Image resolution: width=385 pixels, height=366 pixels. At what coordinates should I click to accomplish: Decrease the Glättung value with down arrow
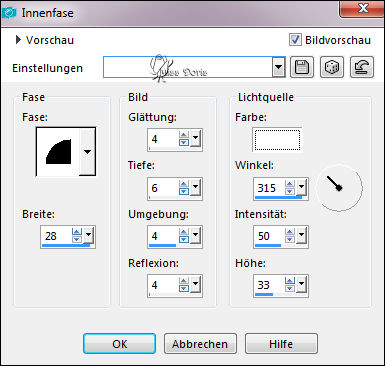[x=184, y=142]
